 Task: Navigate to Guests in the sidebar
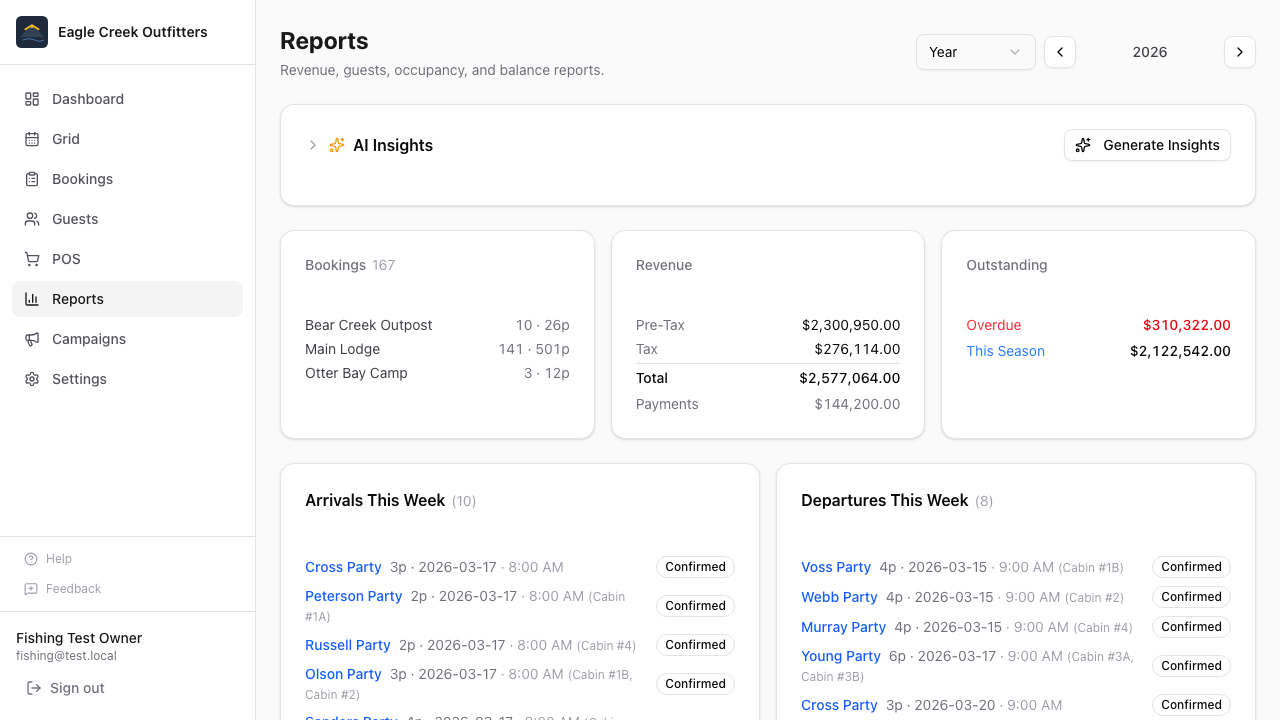(x=73, y=219)
